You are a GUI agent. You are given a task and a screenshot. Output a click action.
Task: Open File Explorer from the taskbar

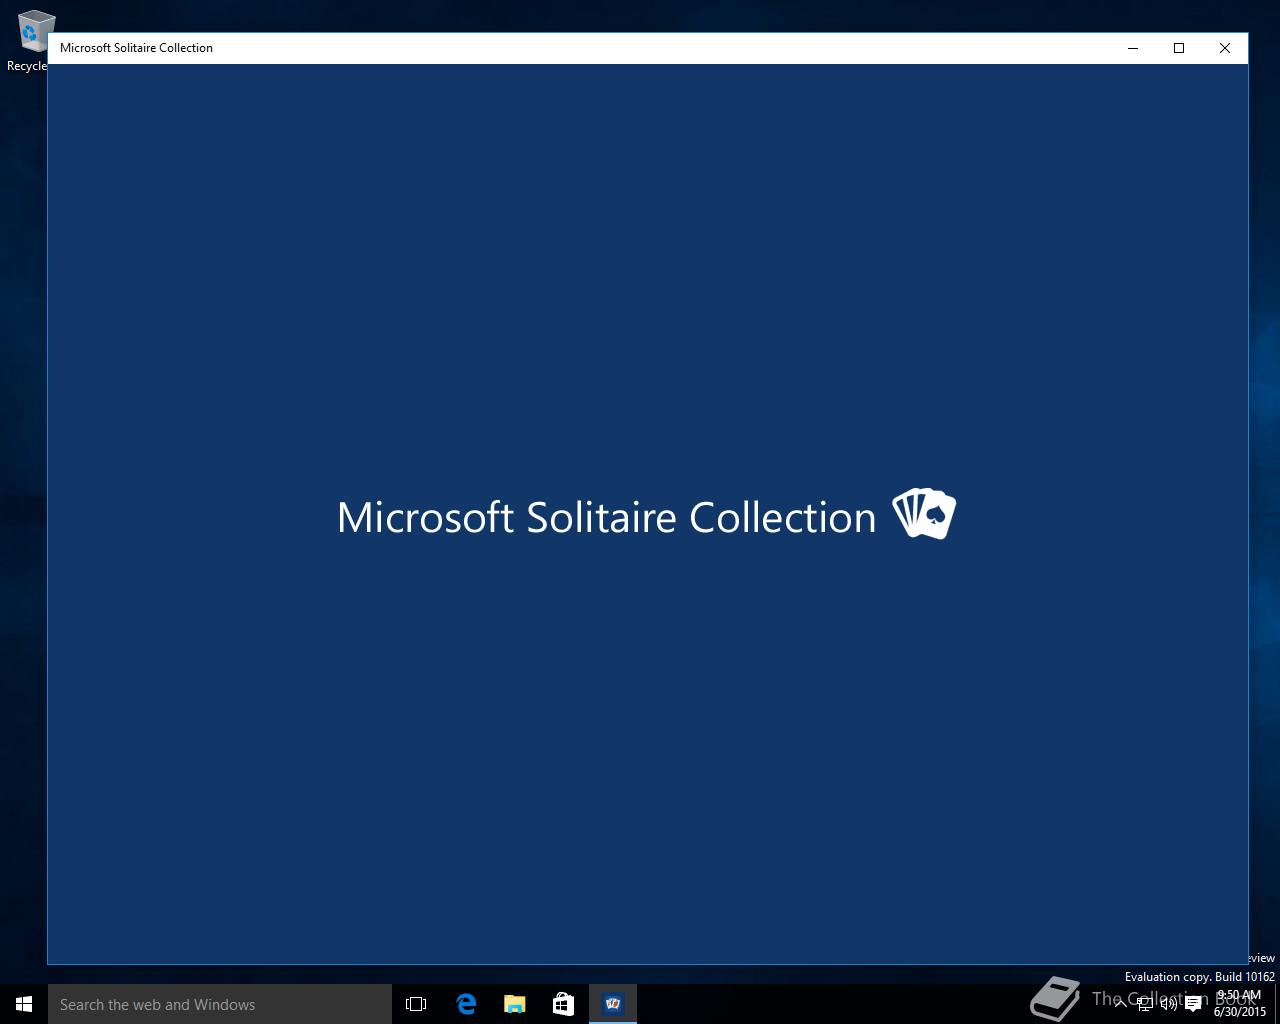515,1004
